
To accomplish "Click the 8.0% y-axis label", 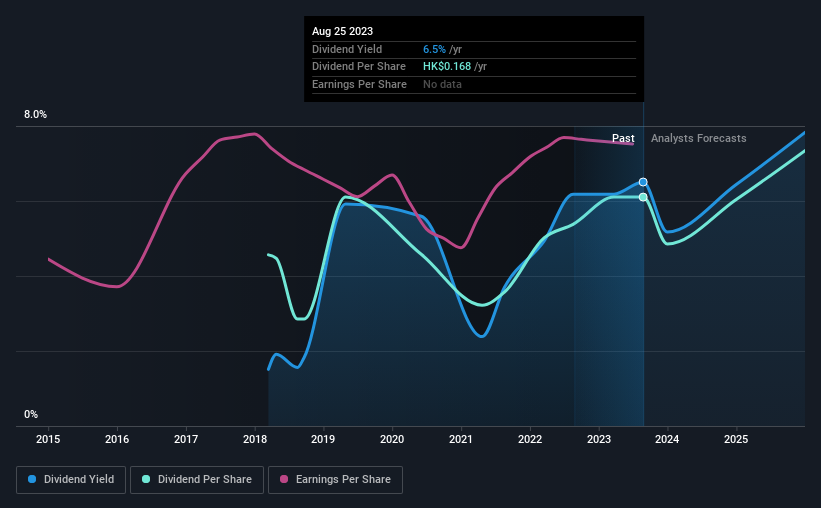I will point(35,115).
